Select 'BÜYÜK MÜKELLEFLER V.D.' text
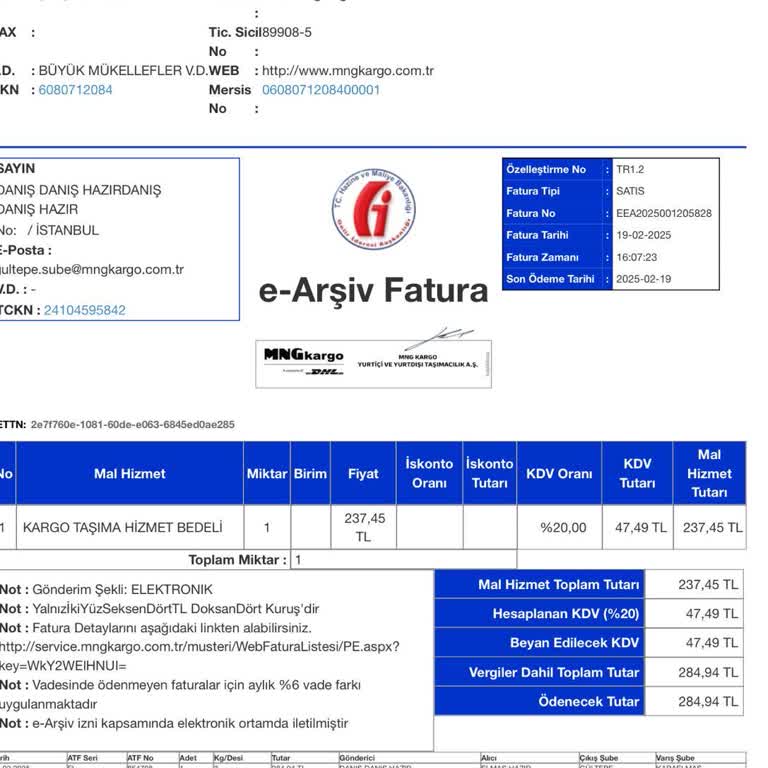The width and height of the screenshot is (768, 768). click(123, 71)
